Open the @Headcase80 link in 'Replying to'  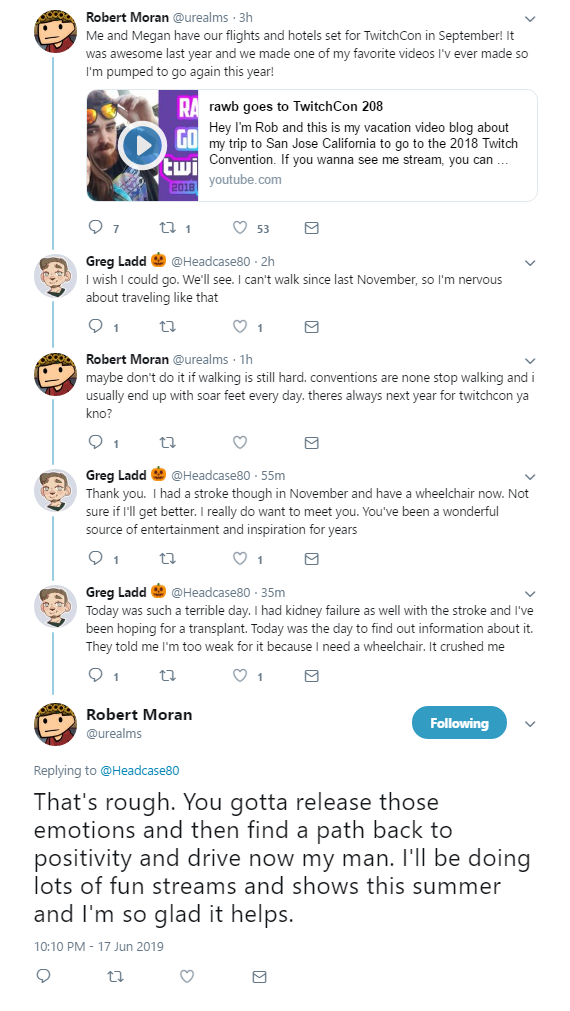(139, 770)
